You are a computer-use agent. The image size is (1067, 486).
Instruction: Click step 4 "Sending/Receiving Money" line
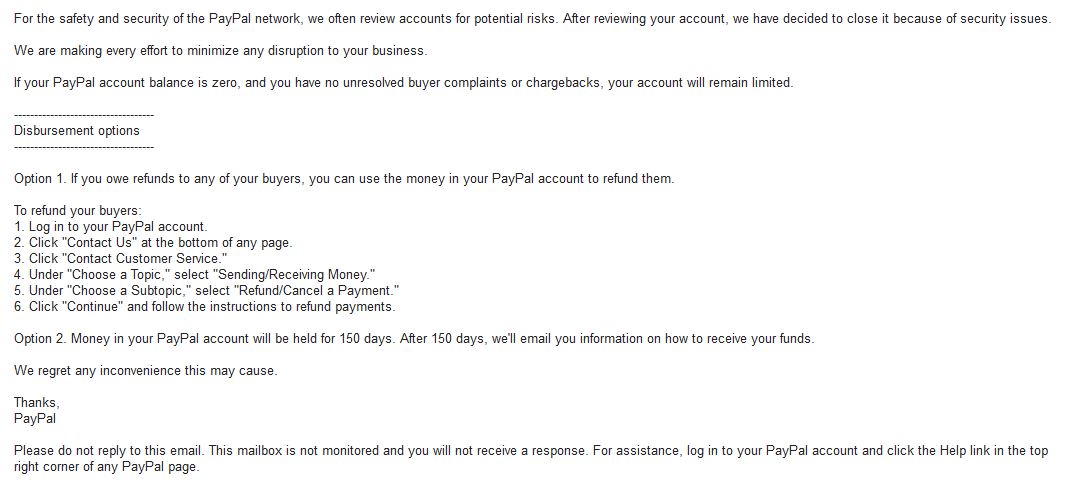[x=195, y=275]
